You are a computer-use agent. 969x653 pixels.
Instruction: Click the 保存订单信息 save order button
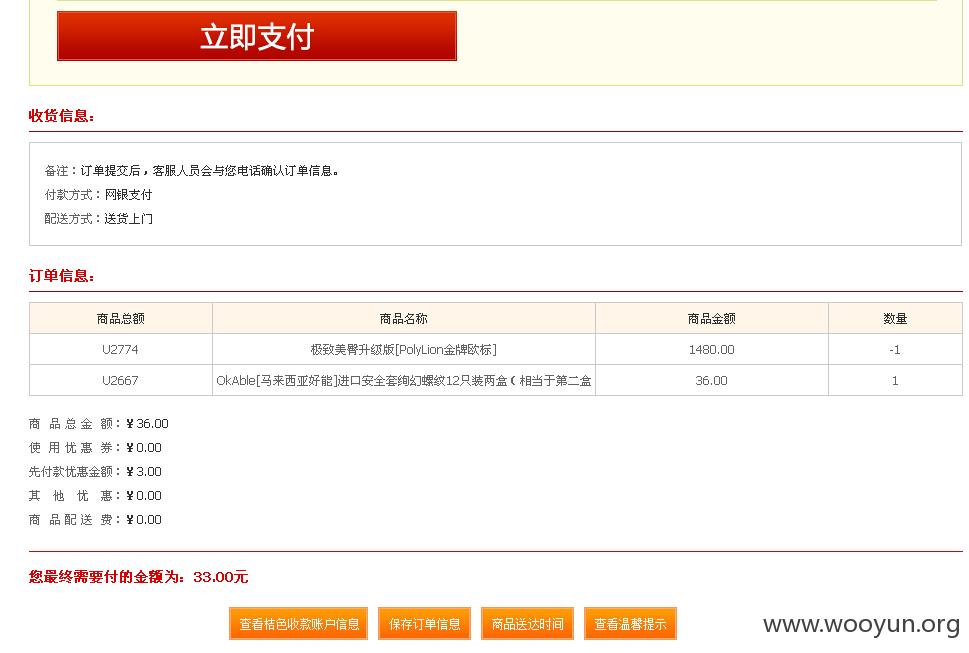(425, 624)
